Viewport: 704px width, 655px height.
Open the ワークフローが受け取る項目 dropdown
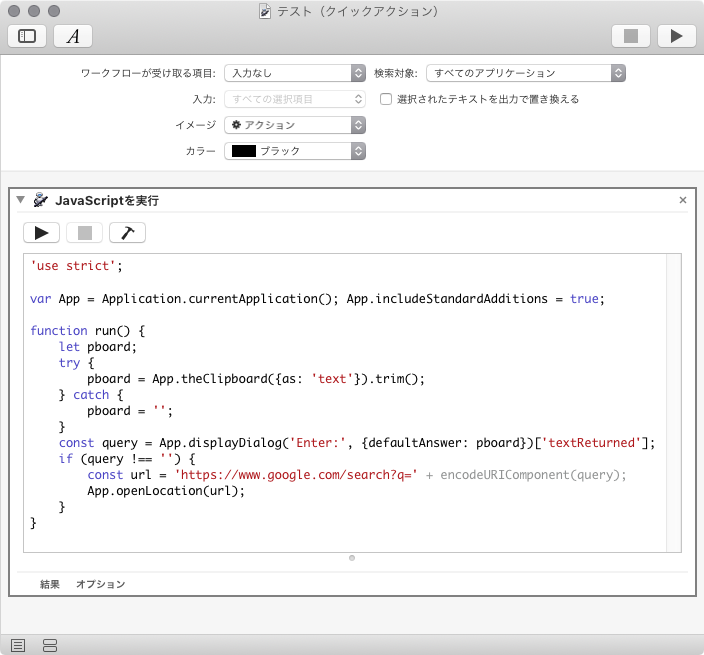click(x=294, y=73)
